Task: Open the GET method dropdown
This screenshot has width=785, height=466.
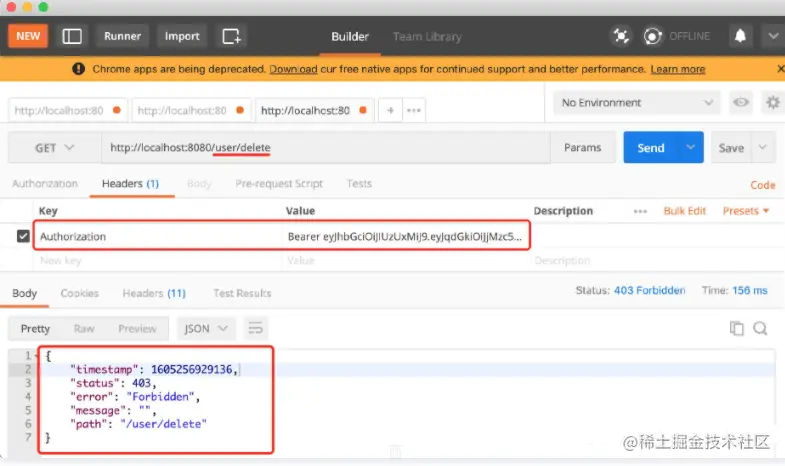Action: coord(54,148)
